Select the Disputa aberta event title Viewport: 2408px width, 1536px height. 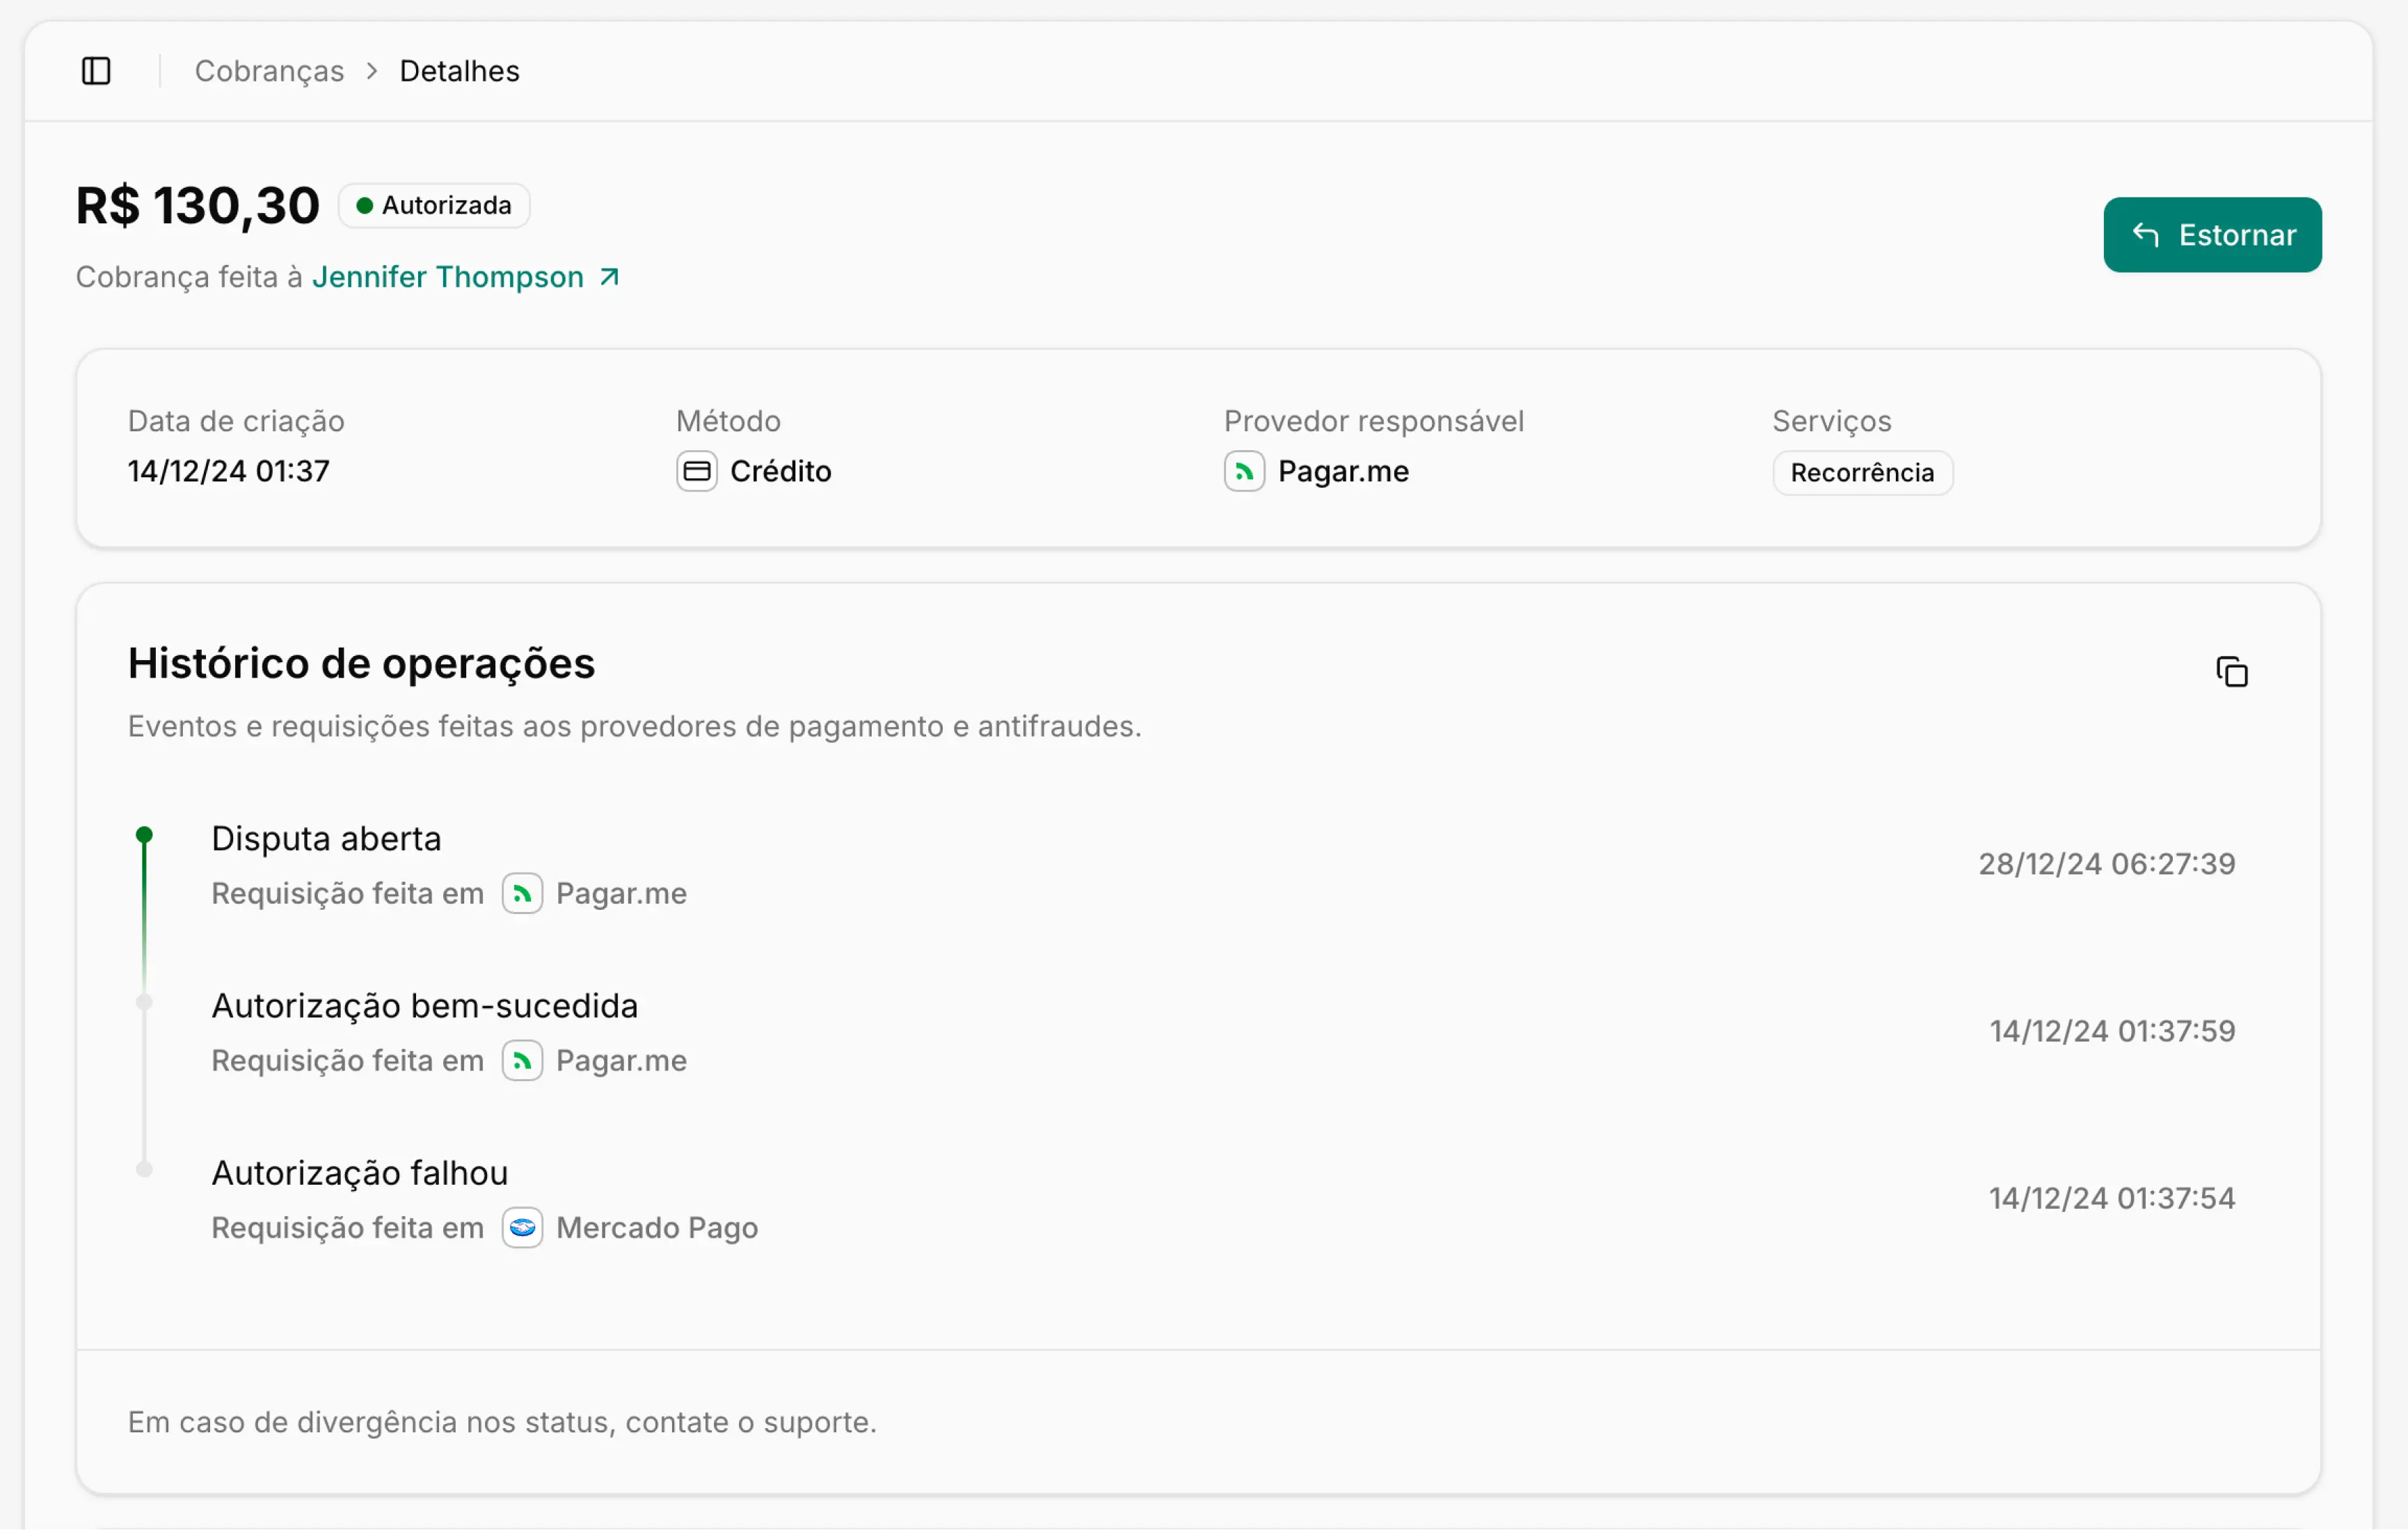pos(326,839)
